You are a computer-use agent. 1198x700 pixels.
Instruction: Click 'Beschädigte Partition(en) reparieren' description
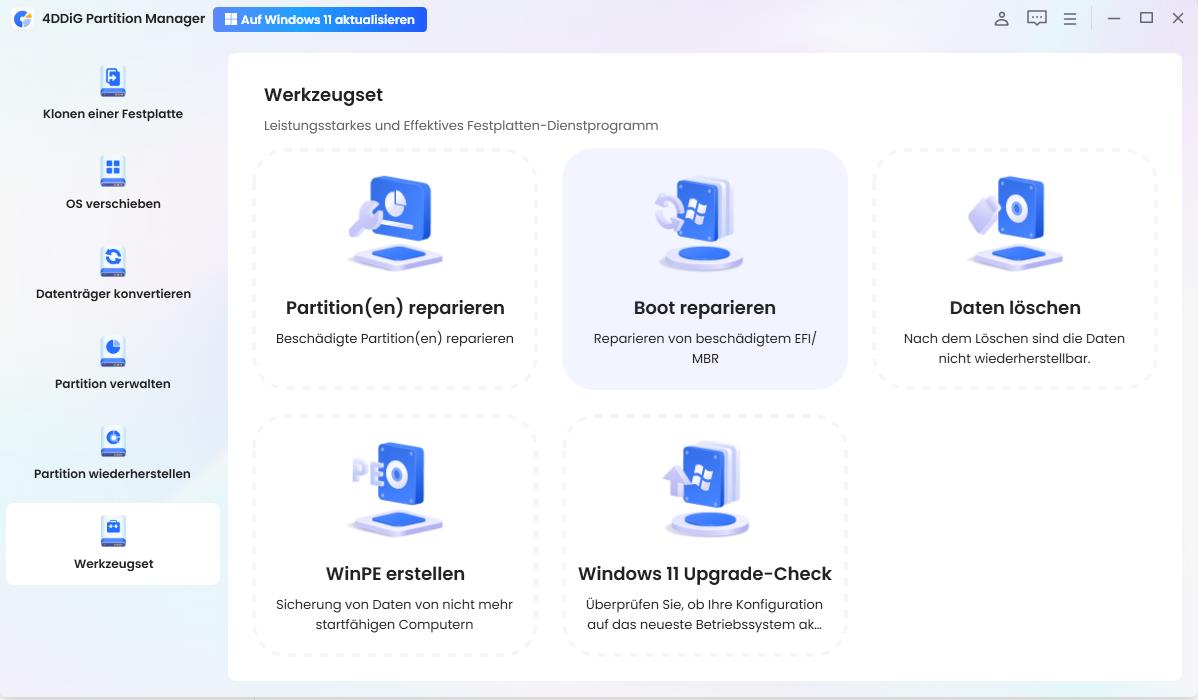395,339
